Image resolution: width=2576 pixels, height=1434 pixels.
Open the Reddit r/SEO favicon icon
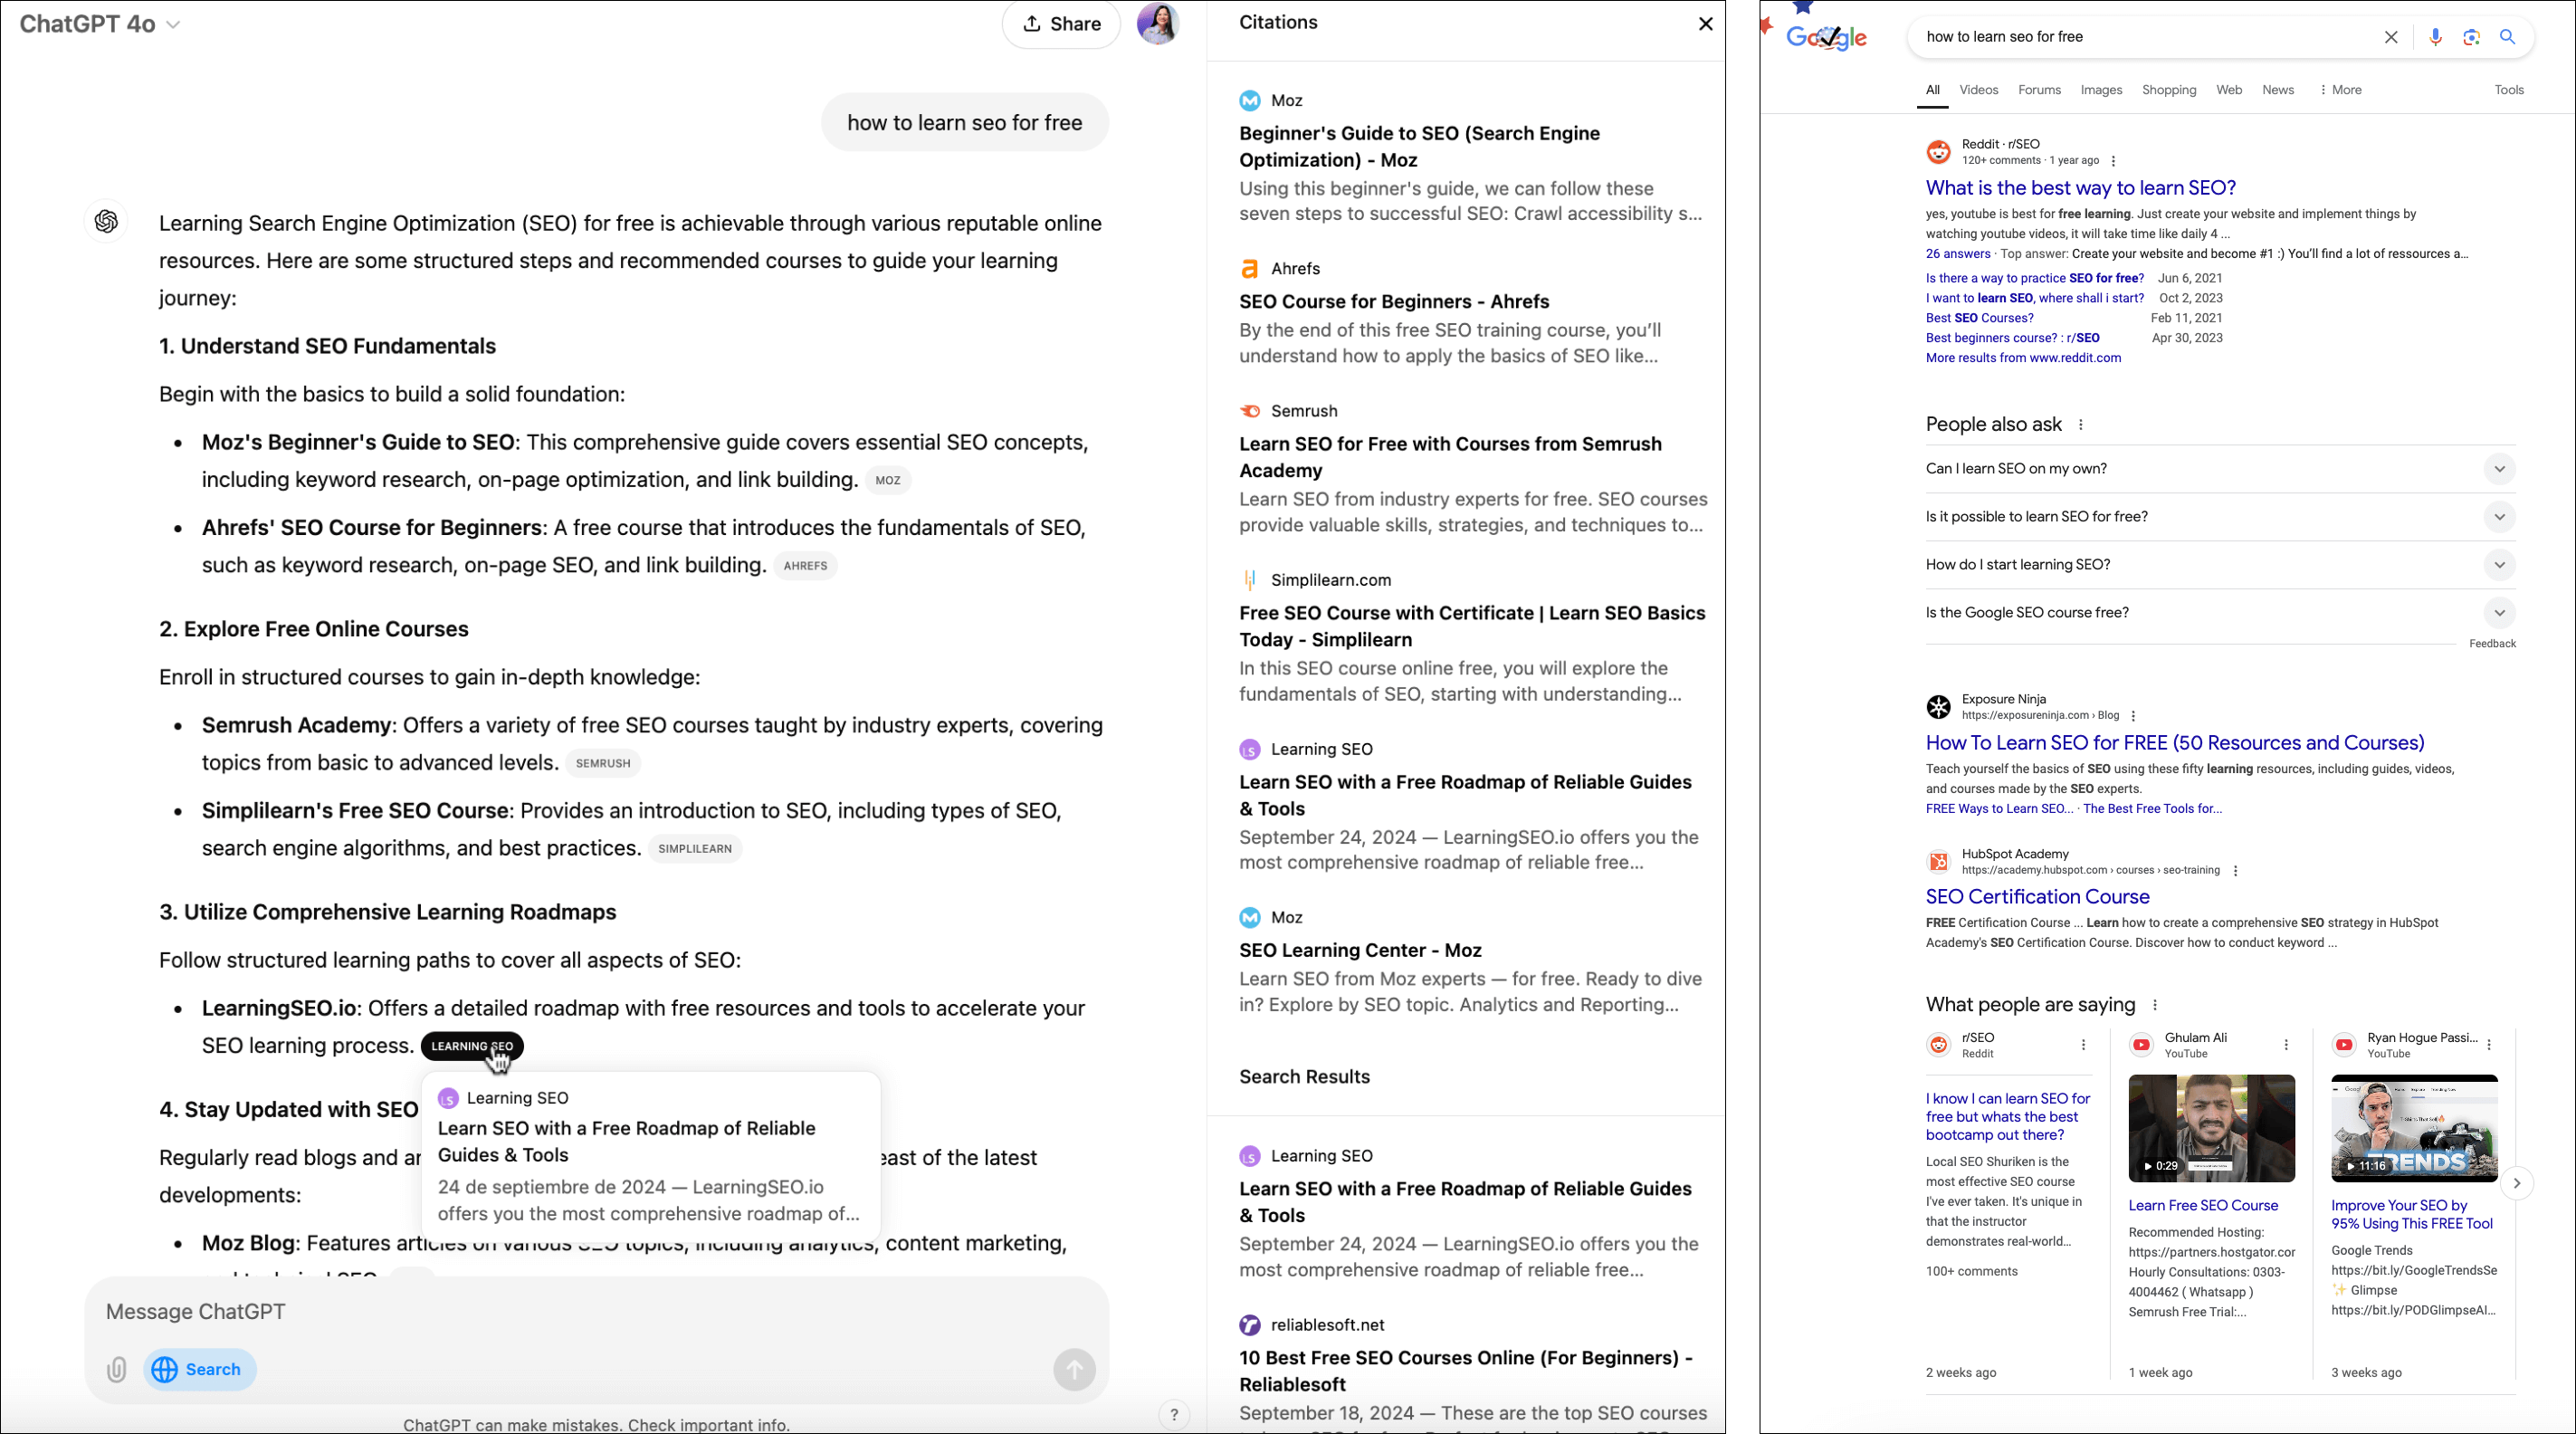pyautogui.click(x=1938, y=152)
